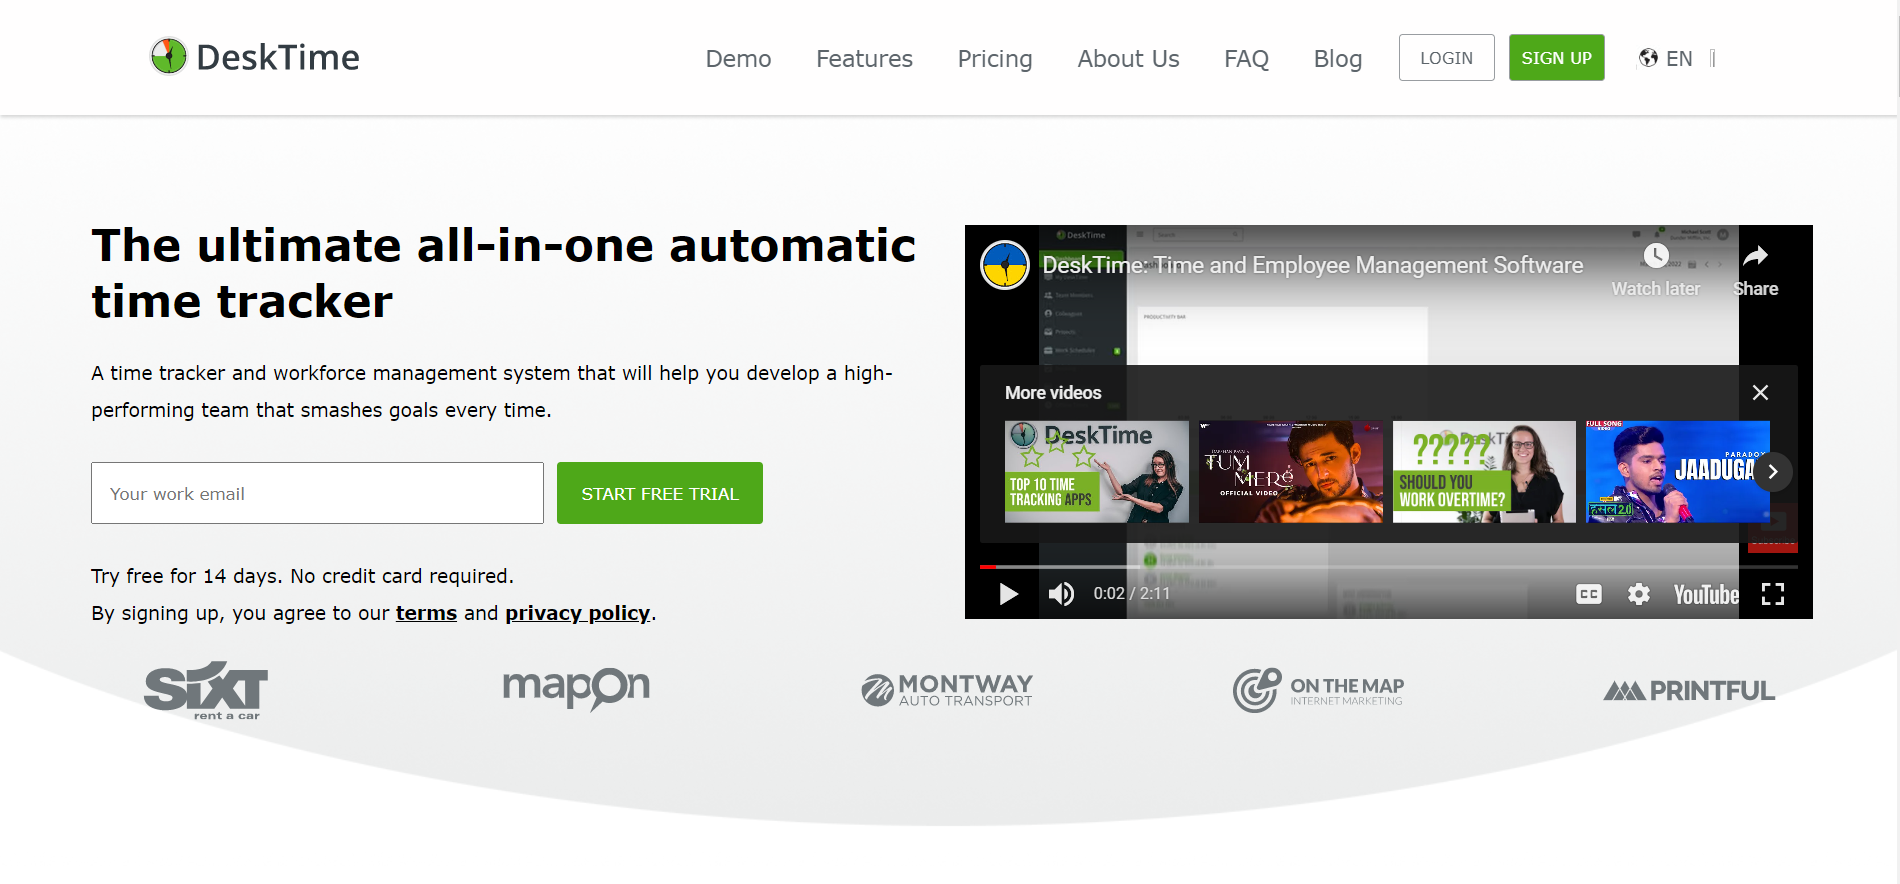Click the green SIGN UP button
Image resolution: width=1900 pixels, height=884 pixels.
[x=1556, y=58]
